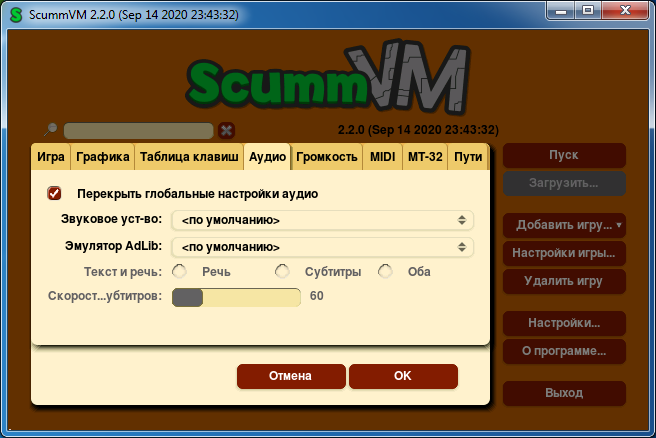Image resolution: width=656 pixels, height=438 pixels.
Task: Click the Звуковое уст-во label
Action: click(x=111, y=219)
